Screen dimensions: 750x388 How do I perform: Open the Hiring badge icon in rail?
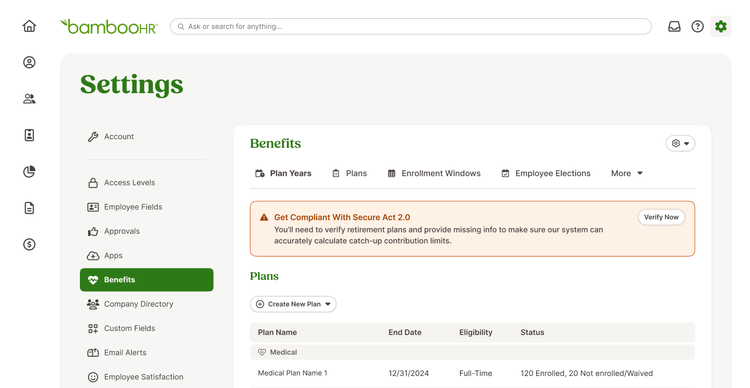pyautogui.click(x=29, y=135)
